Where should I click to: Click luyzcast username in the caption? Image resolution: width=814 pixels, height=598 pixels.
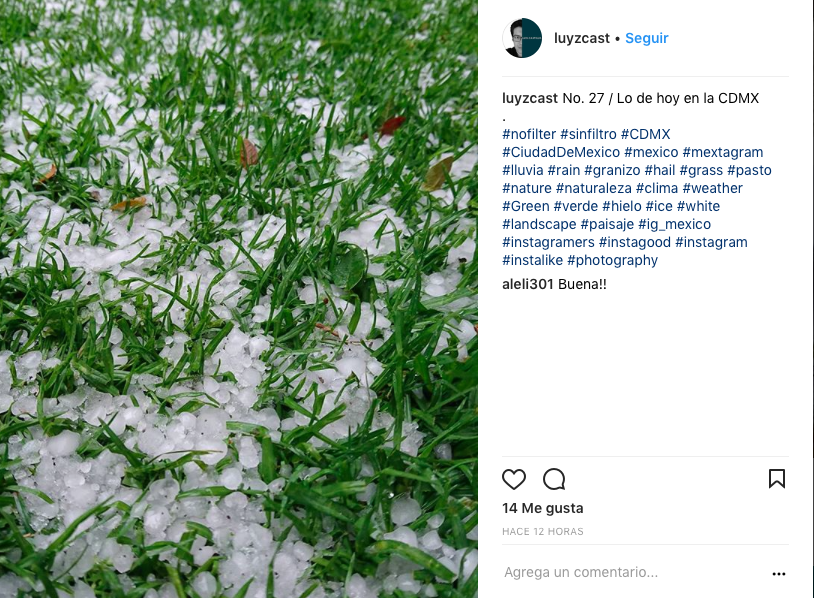click(530, 98)
